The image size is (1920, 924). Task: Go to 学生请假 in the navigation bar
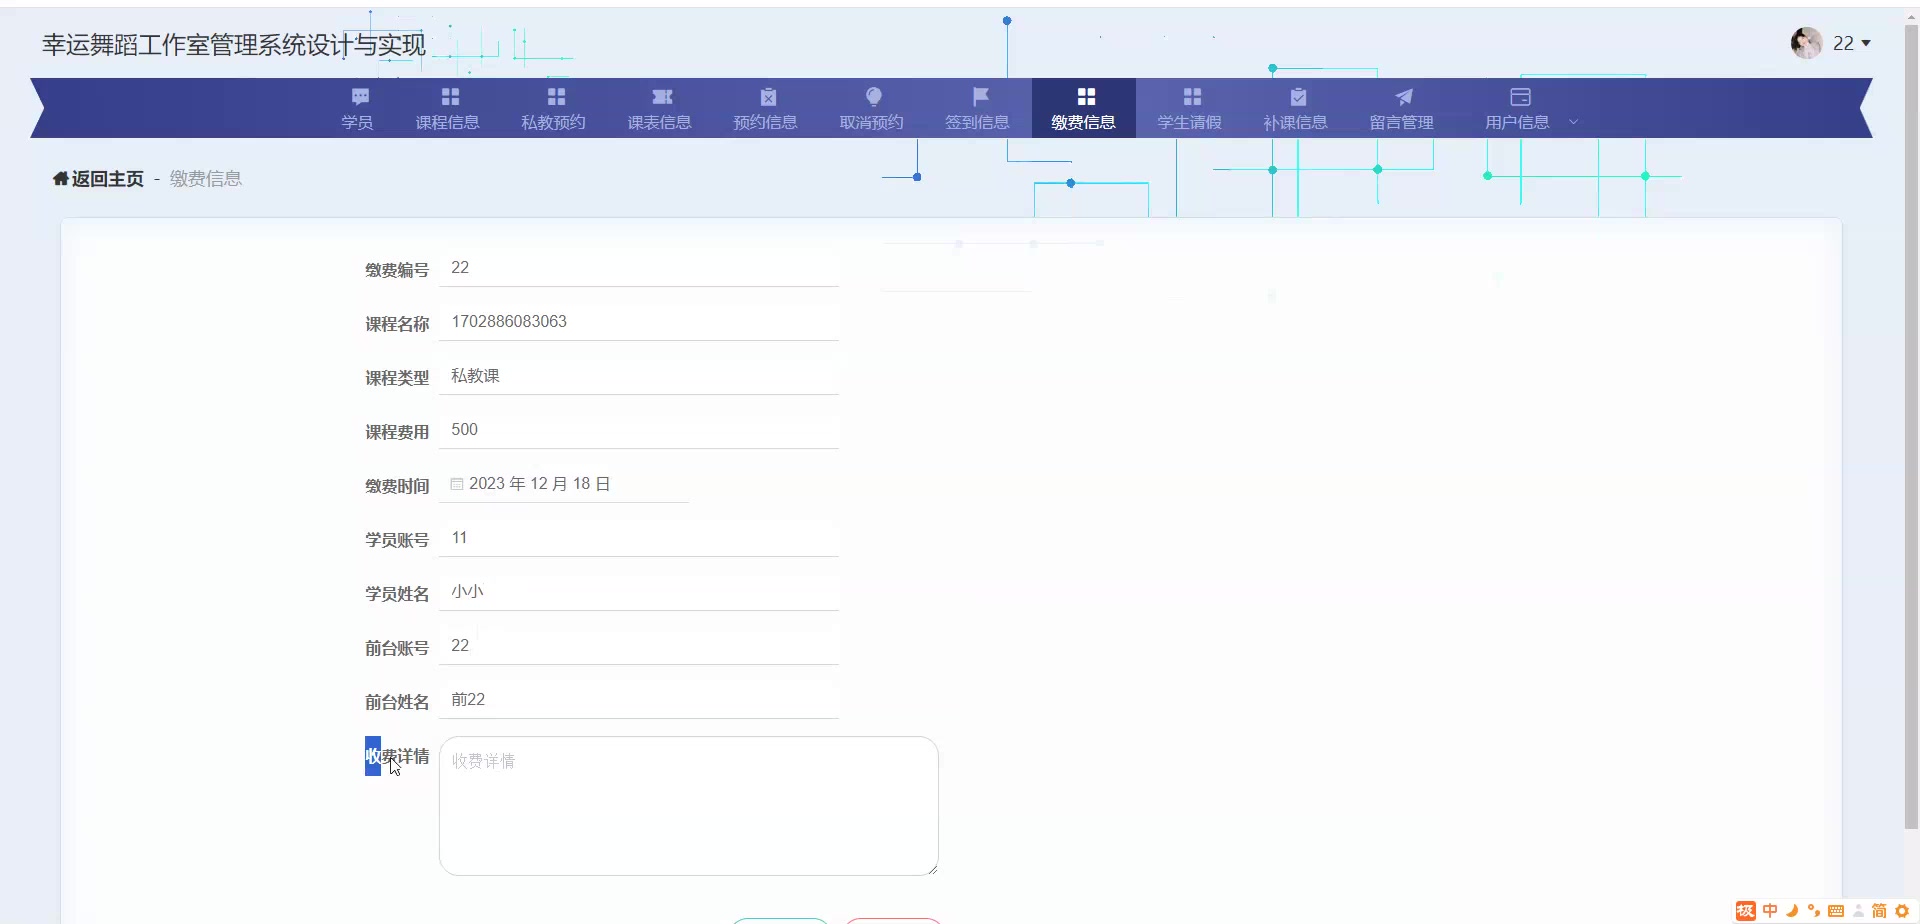[1190, 108]
